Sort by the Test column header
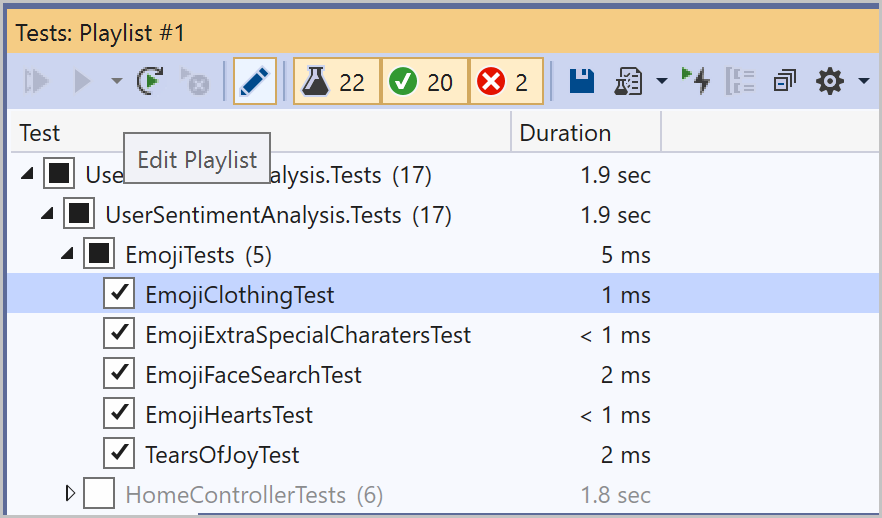Image resolution: width=882 pixels, height=518 pixels. (260, 133)
